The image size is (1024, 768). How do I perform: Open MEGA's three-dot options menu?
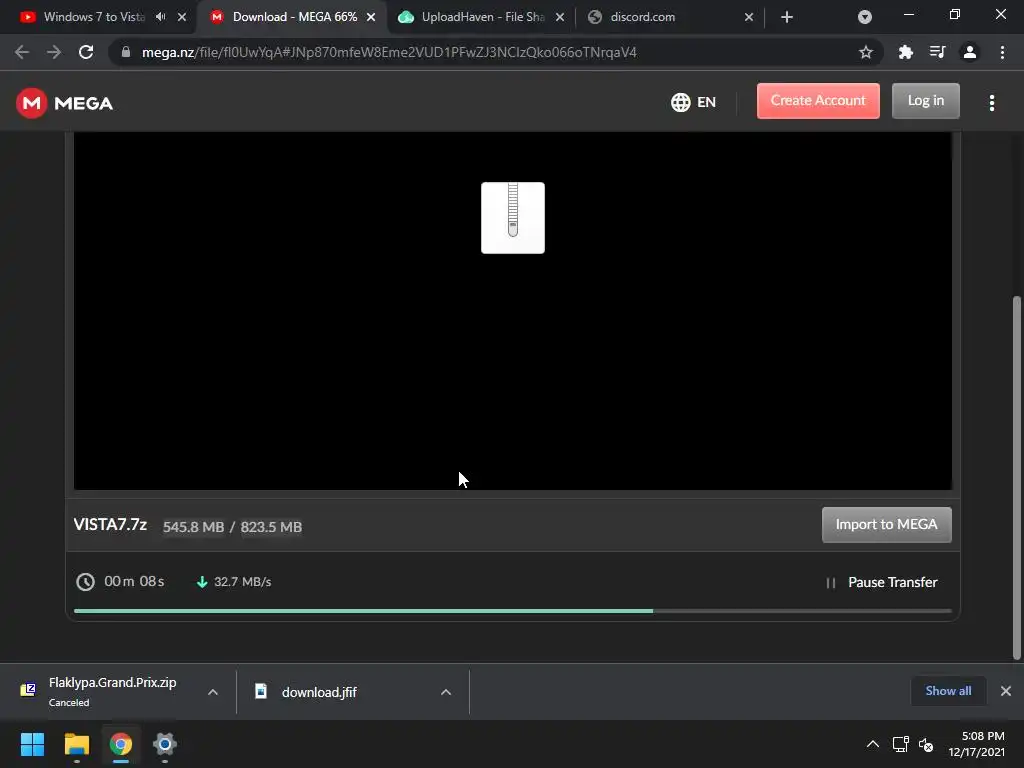tap(992, 103)
